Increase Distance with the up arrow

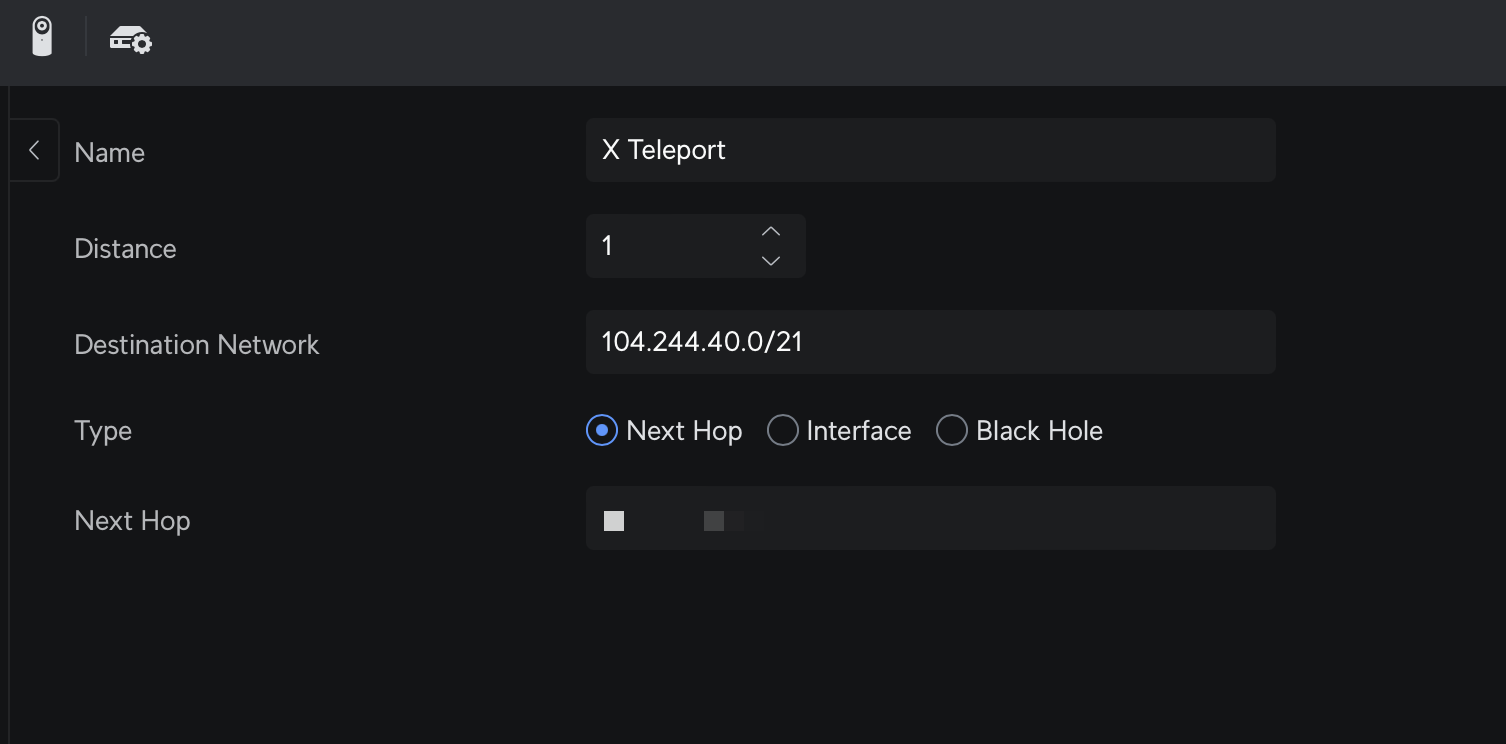pyautogui.click(x=770, y=232)
